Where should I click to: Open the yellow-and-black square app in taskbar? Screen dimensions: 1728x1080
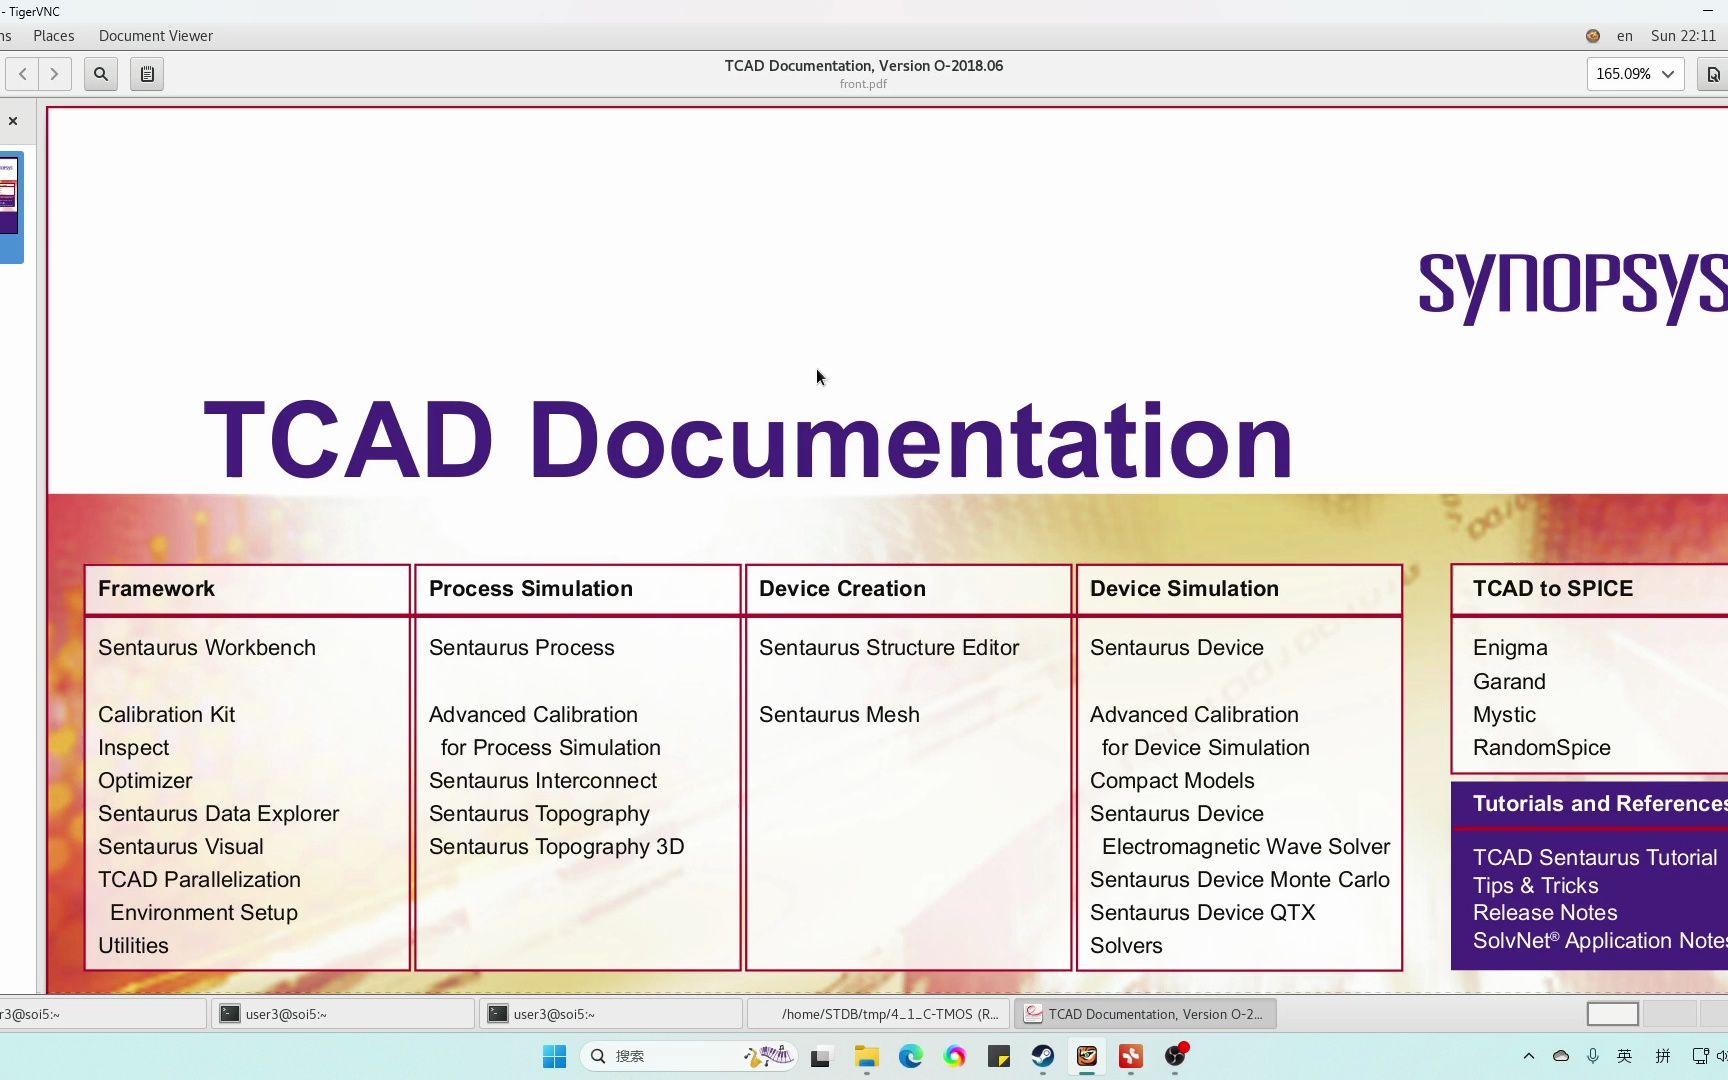point(999,1056)
